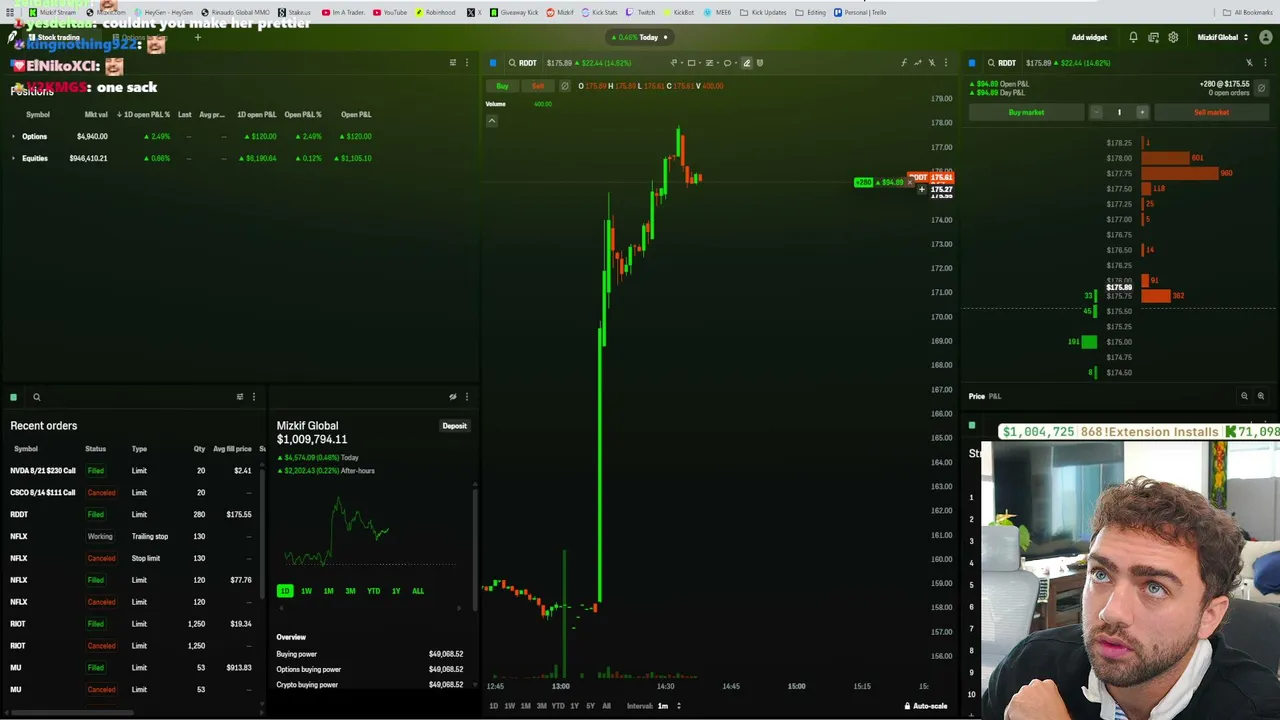The image size is (1280, 720).
Task: Click the green Buy button on chart
Action: 502,86
